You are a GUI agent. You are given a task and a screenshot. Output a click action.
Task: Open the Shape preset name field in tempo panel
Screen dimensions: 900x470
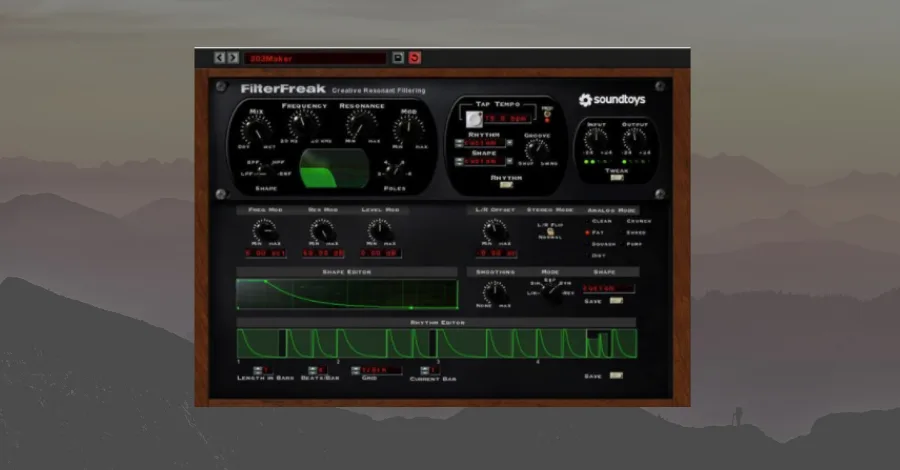pos(484,162)
